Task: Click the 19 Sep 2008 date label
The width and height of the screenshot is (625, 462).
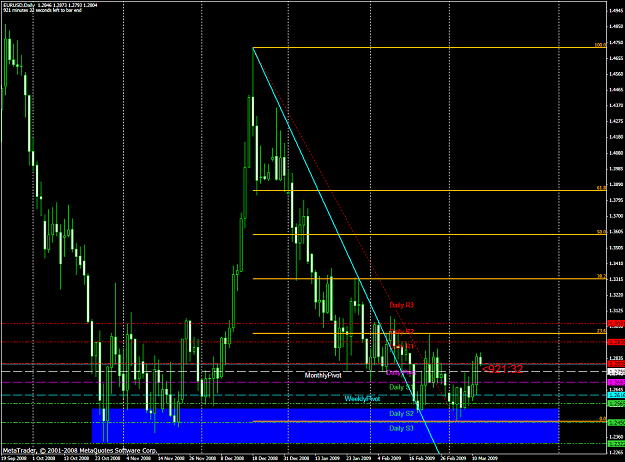Action: click(13, 458)
